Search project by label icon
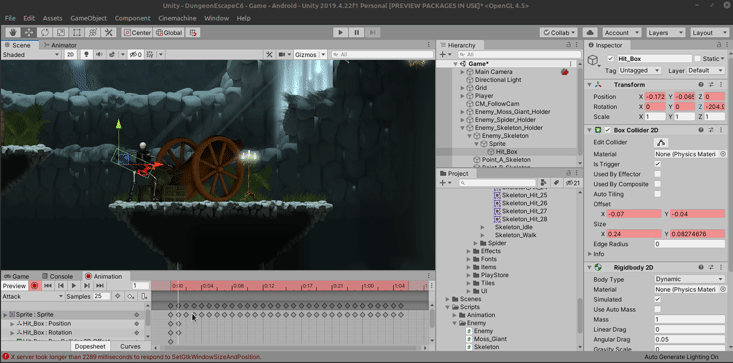Screen dimensions: 733x363 [557, 183]
